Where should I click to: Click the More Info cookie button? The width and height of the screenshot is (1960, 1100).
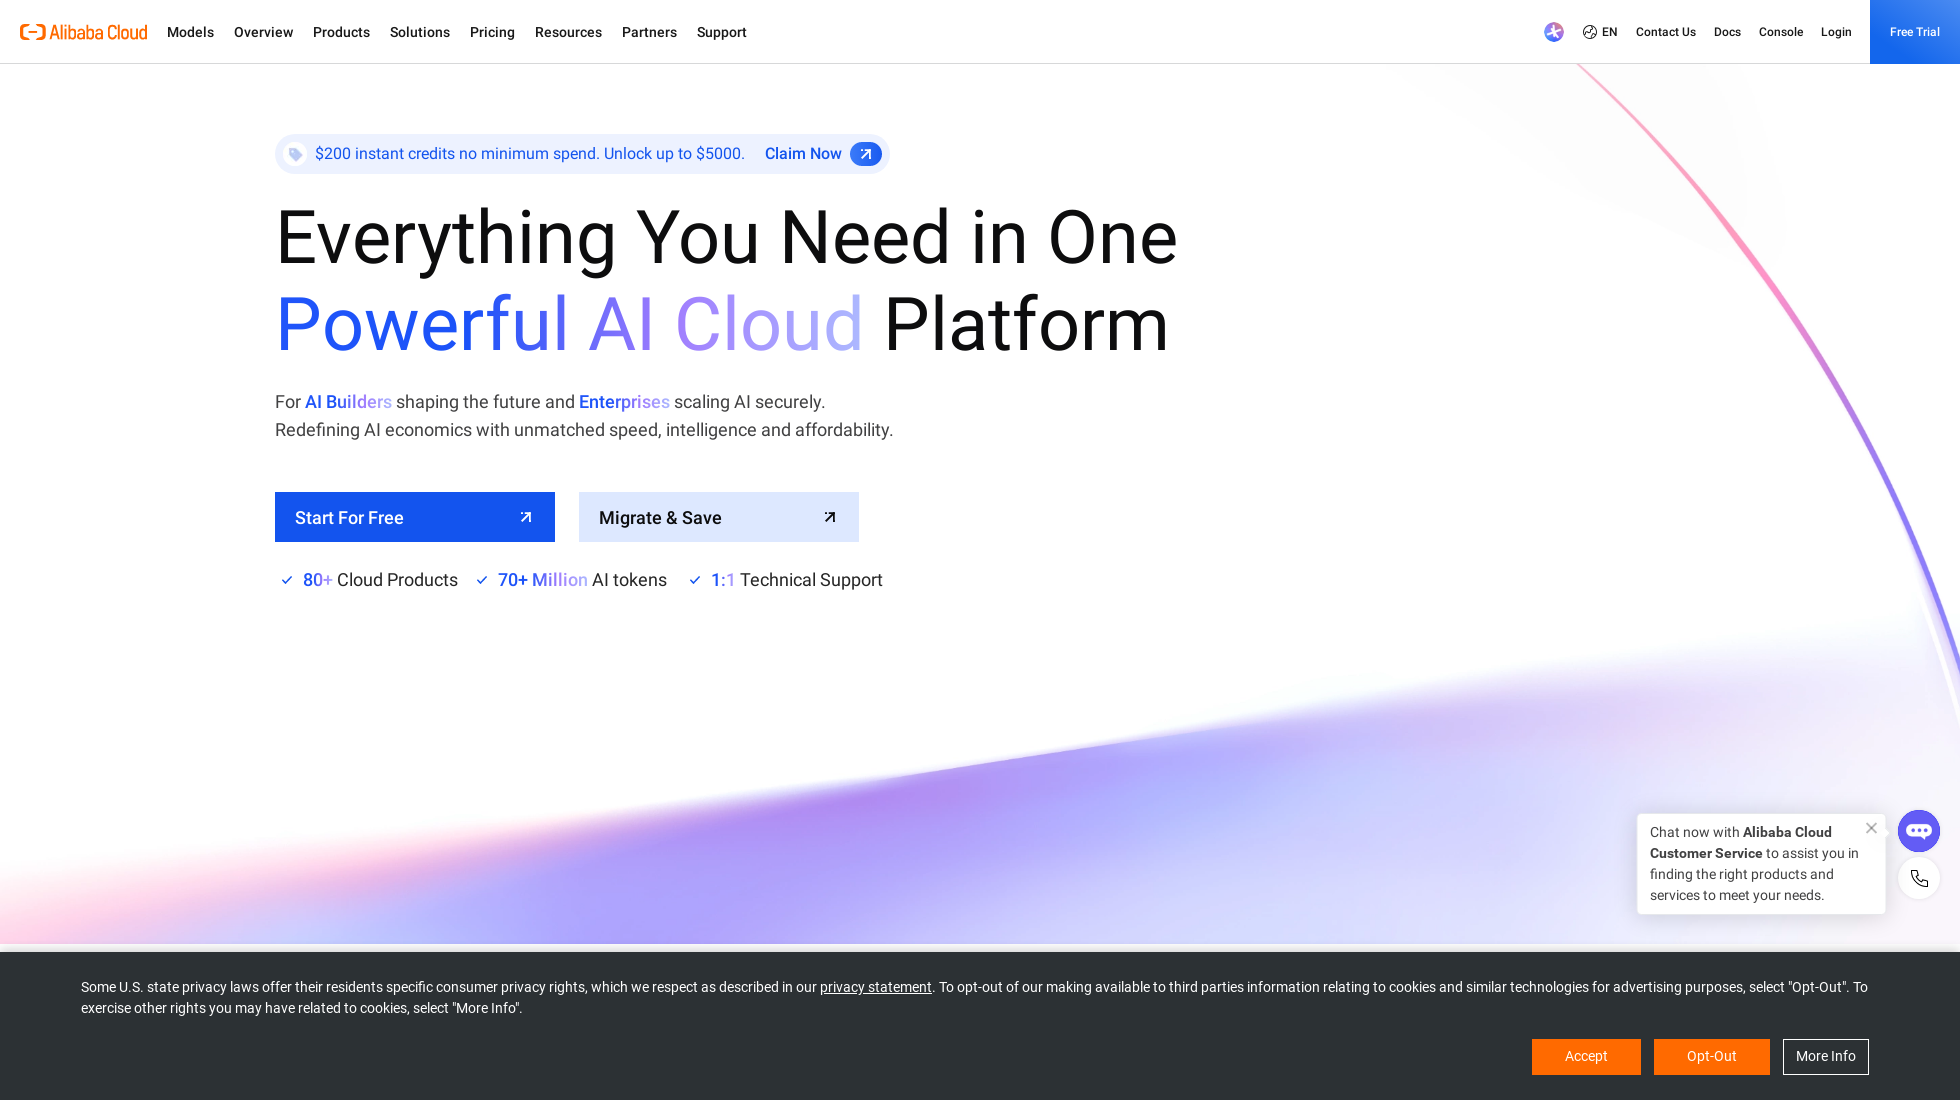point(1826,1057)
